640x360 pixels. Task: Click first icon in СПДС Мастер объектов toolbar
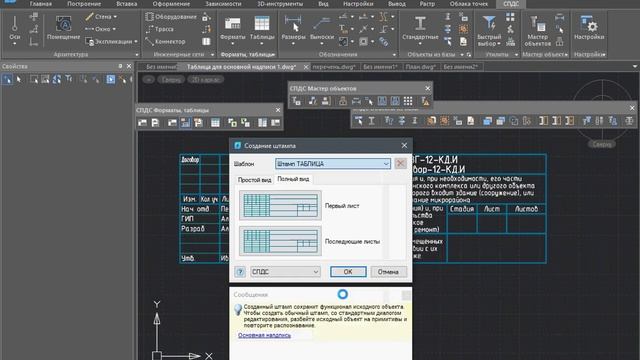297,101
